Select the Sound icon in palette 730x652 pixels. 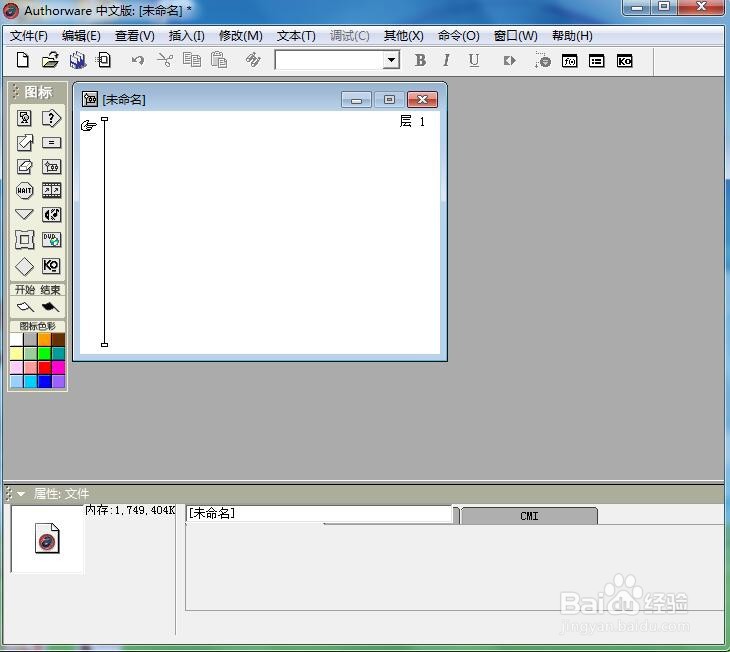pyautogui.click(x=51, y=215)
